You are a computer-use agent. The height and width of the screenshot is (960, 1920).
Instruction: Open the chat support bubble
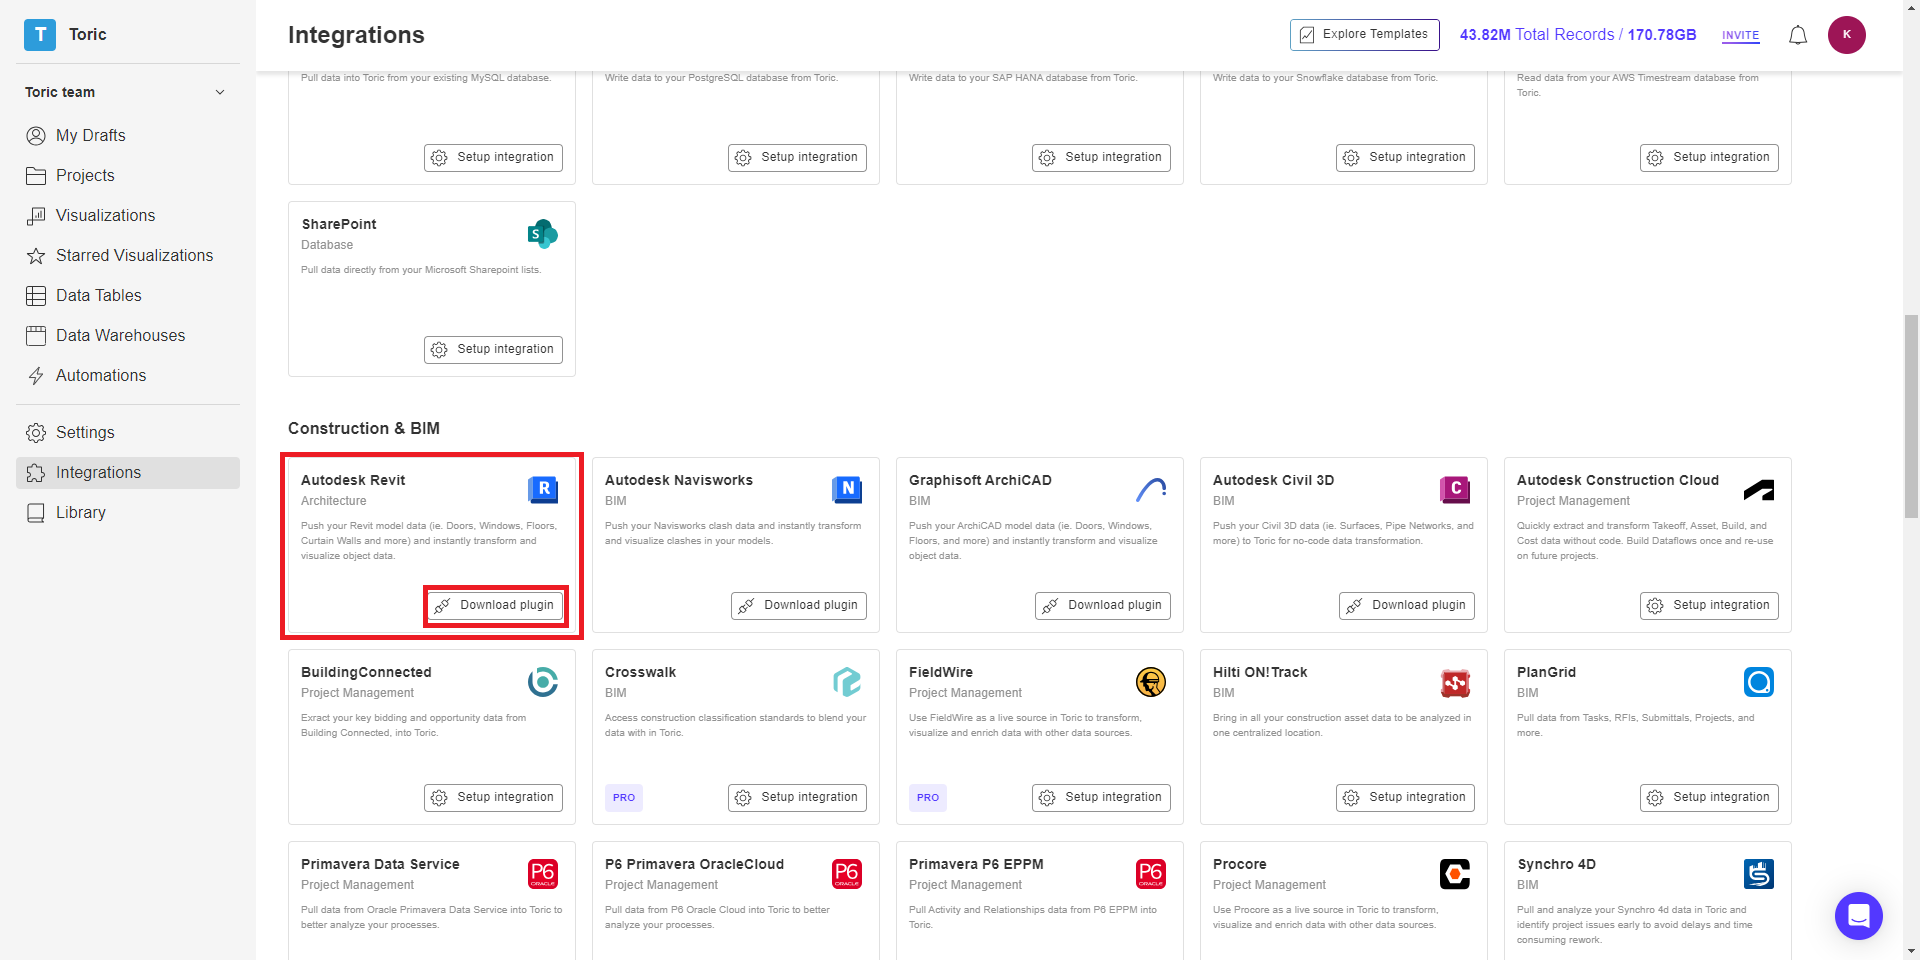click(1858, 915)
